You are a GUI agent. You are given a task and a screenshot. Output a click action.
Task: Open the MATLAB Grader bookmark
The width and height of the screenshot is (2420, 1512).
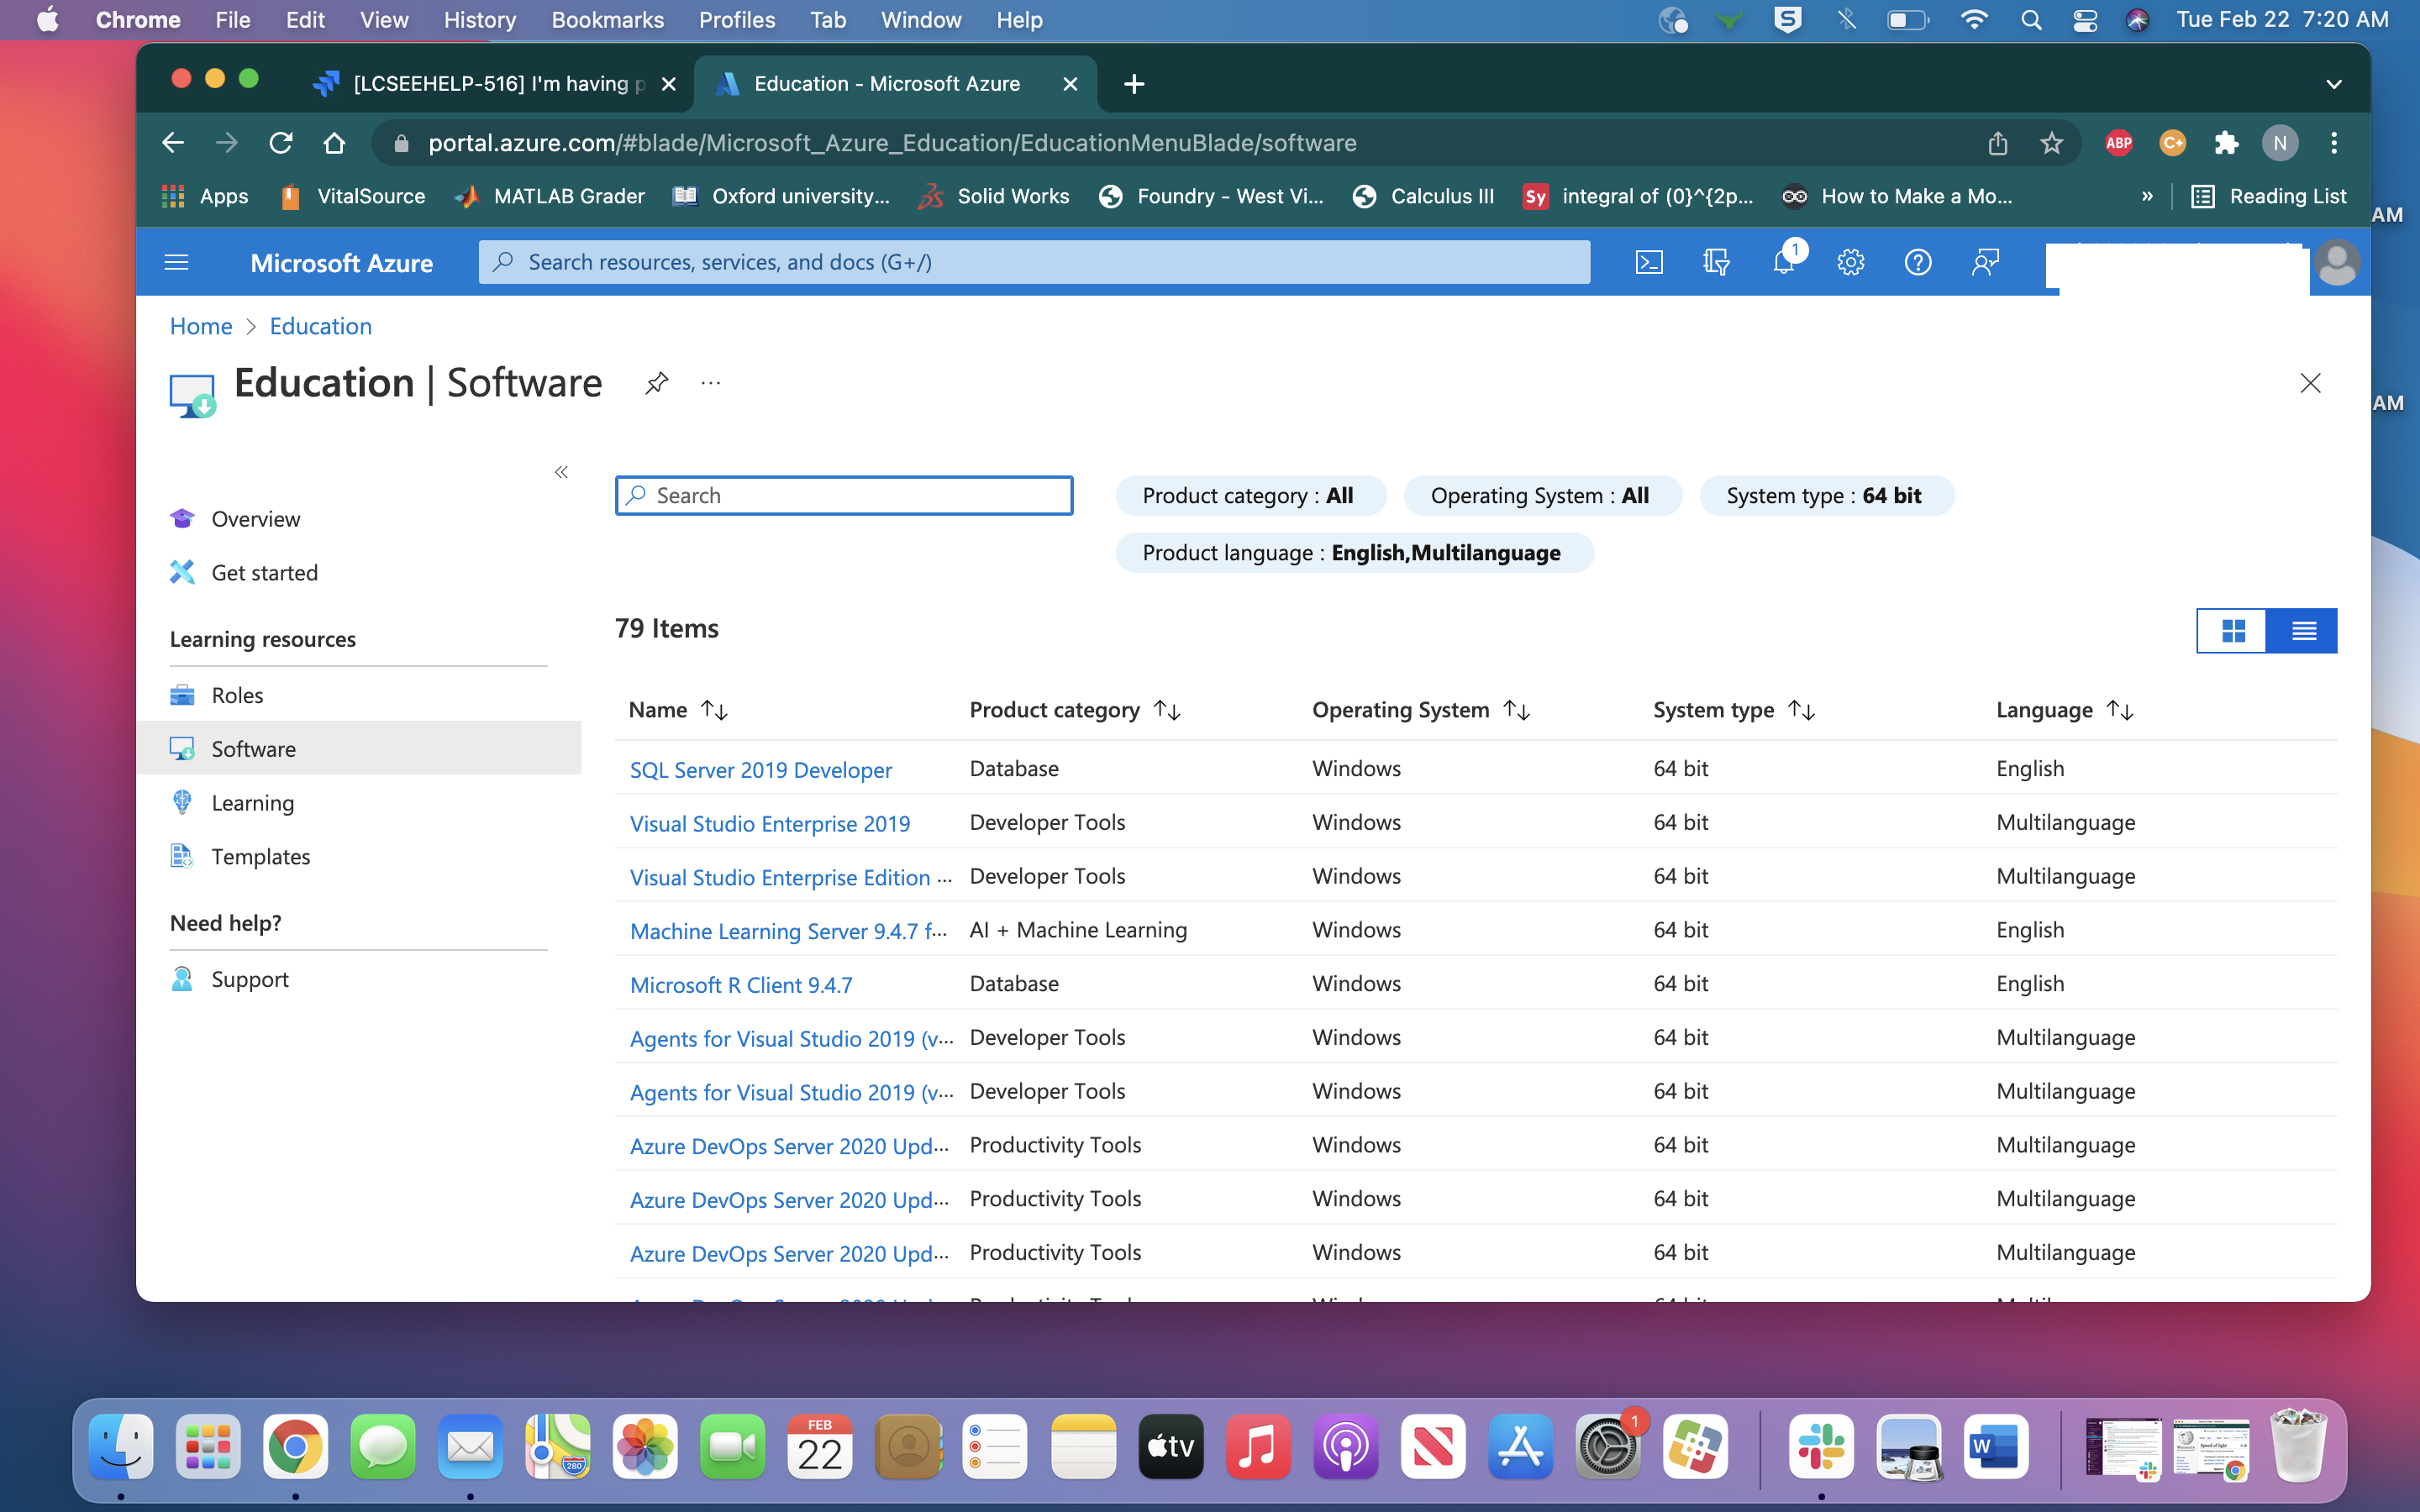(x=550, y=196)
